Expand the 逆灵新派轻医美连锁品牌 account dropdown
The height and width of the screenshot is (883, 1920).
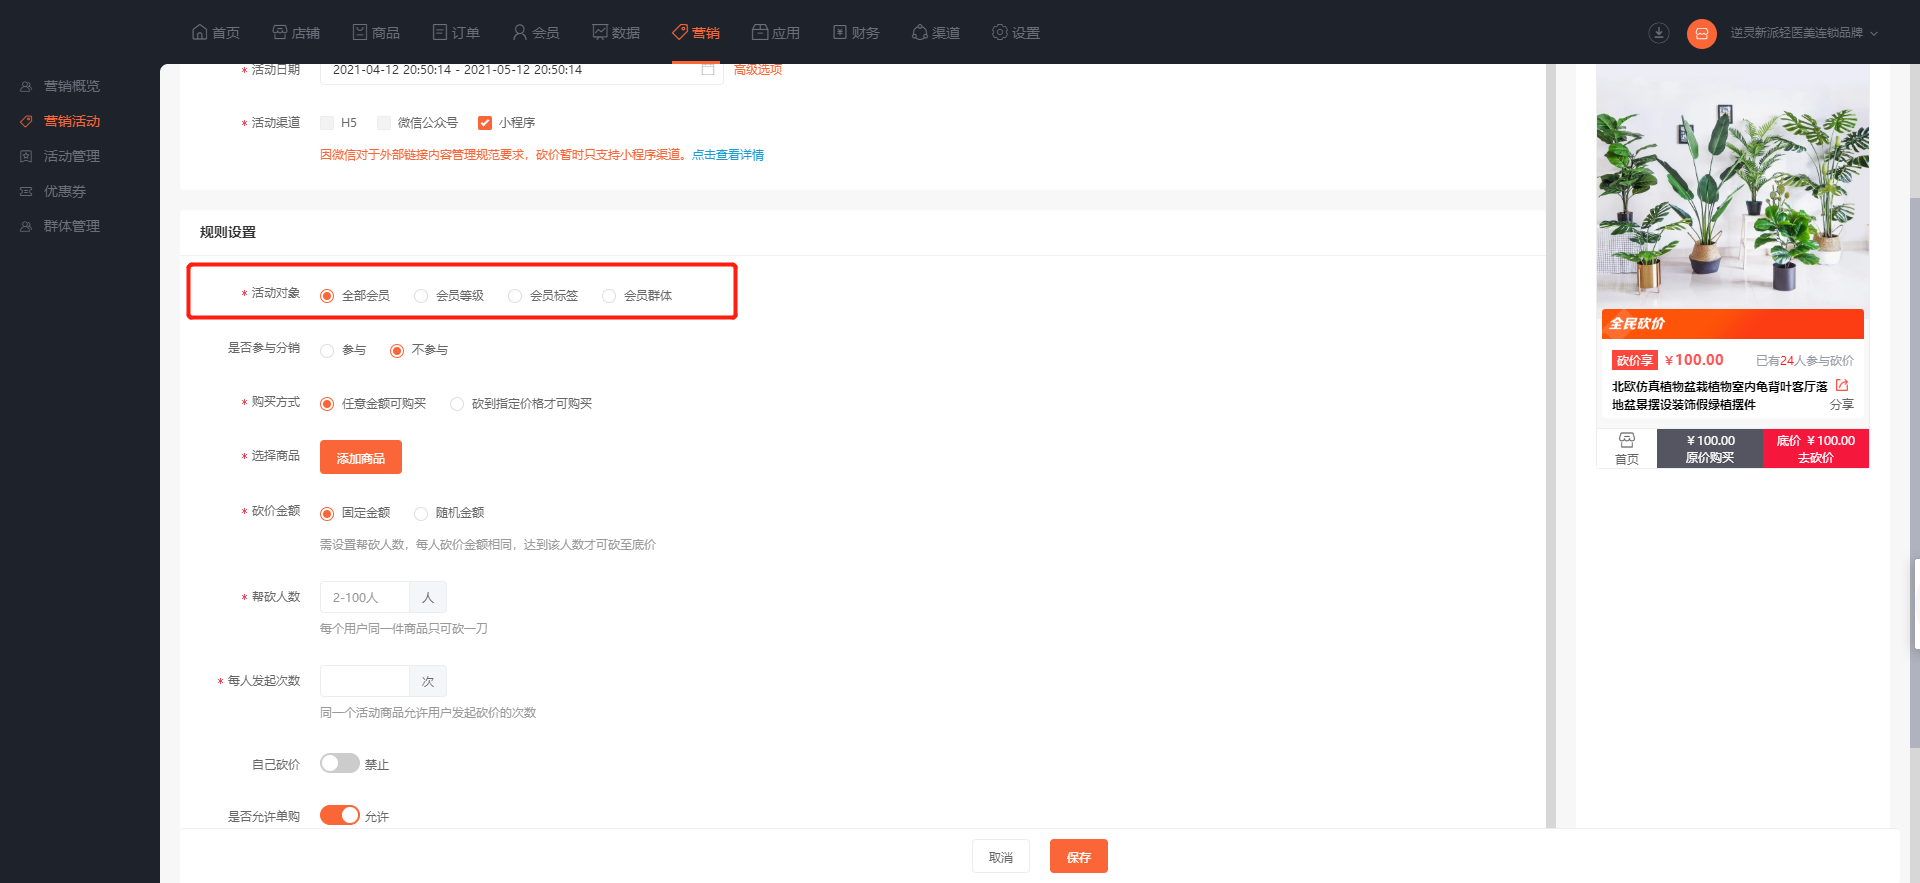coord(1804,33)
